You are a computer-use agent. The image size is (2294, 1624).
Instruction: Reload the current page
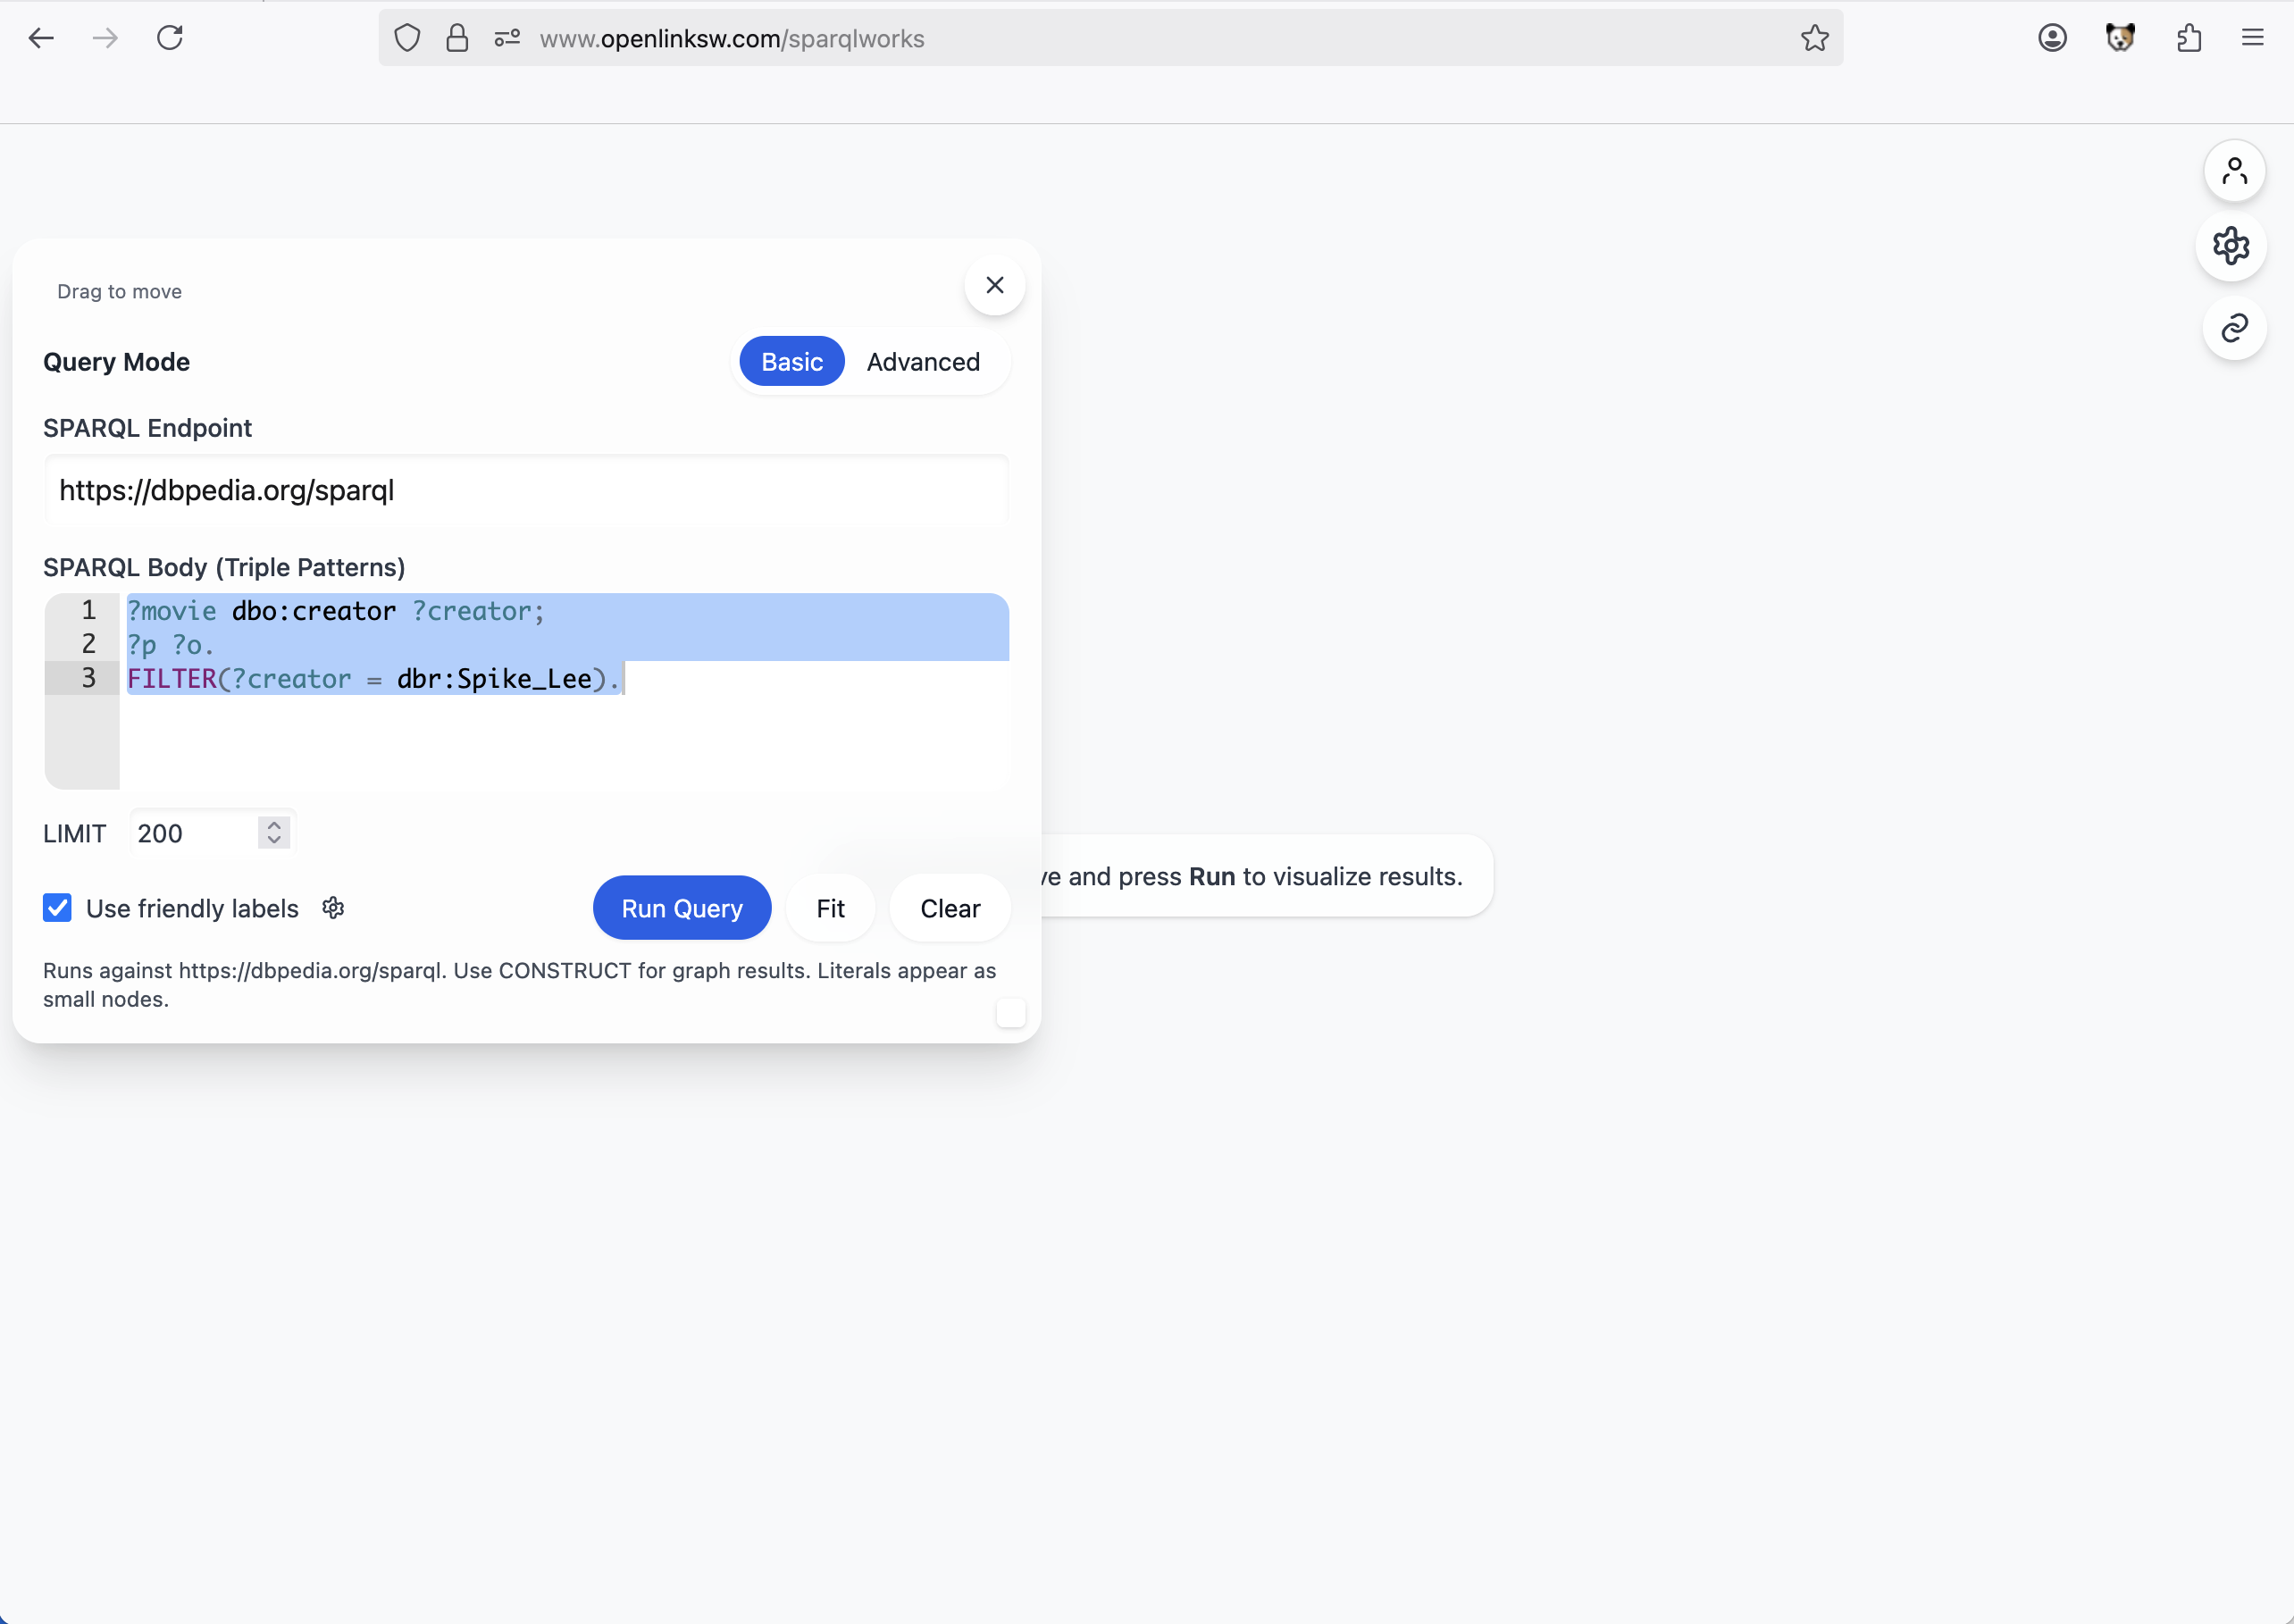170,39
